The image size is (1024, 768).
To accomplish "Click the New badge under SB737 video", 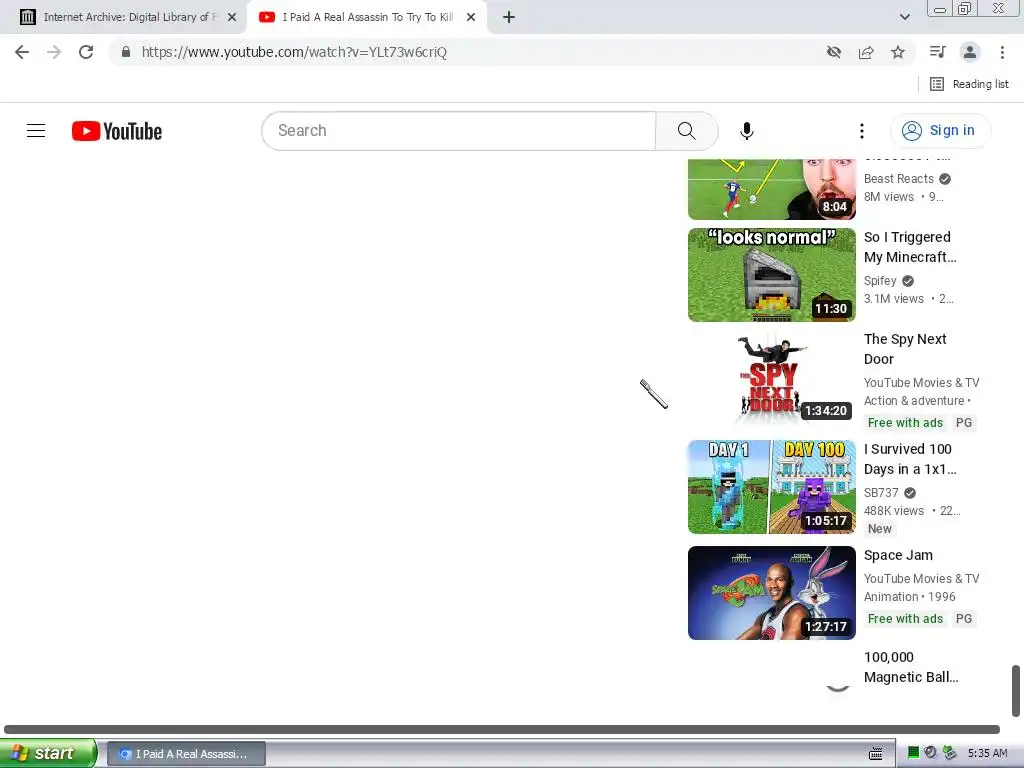I will tap(880, 529).
